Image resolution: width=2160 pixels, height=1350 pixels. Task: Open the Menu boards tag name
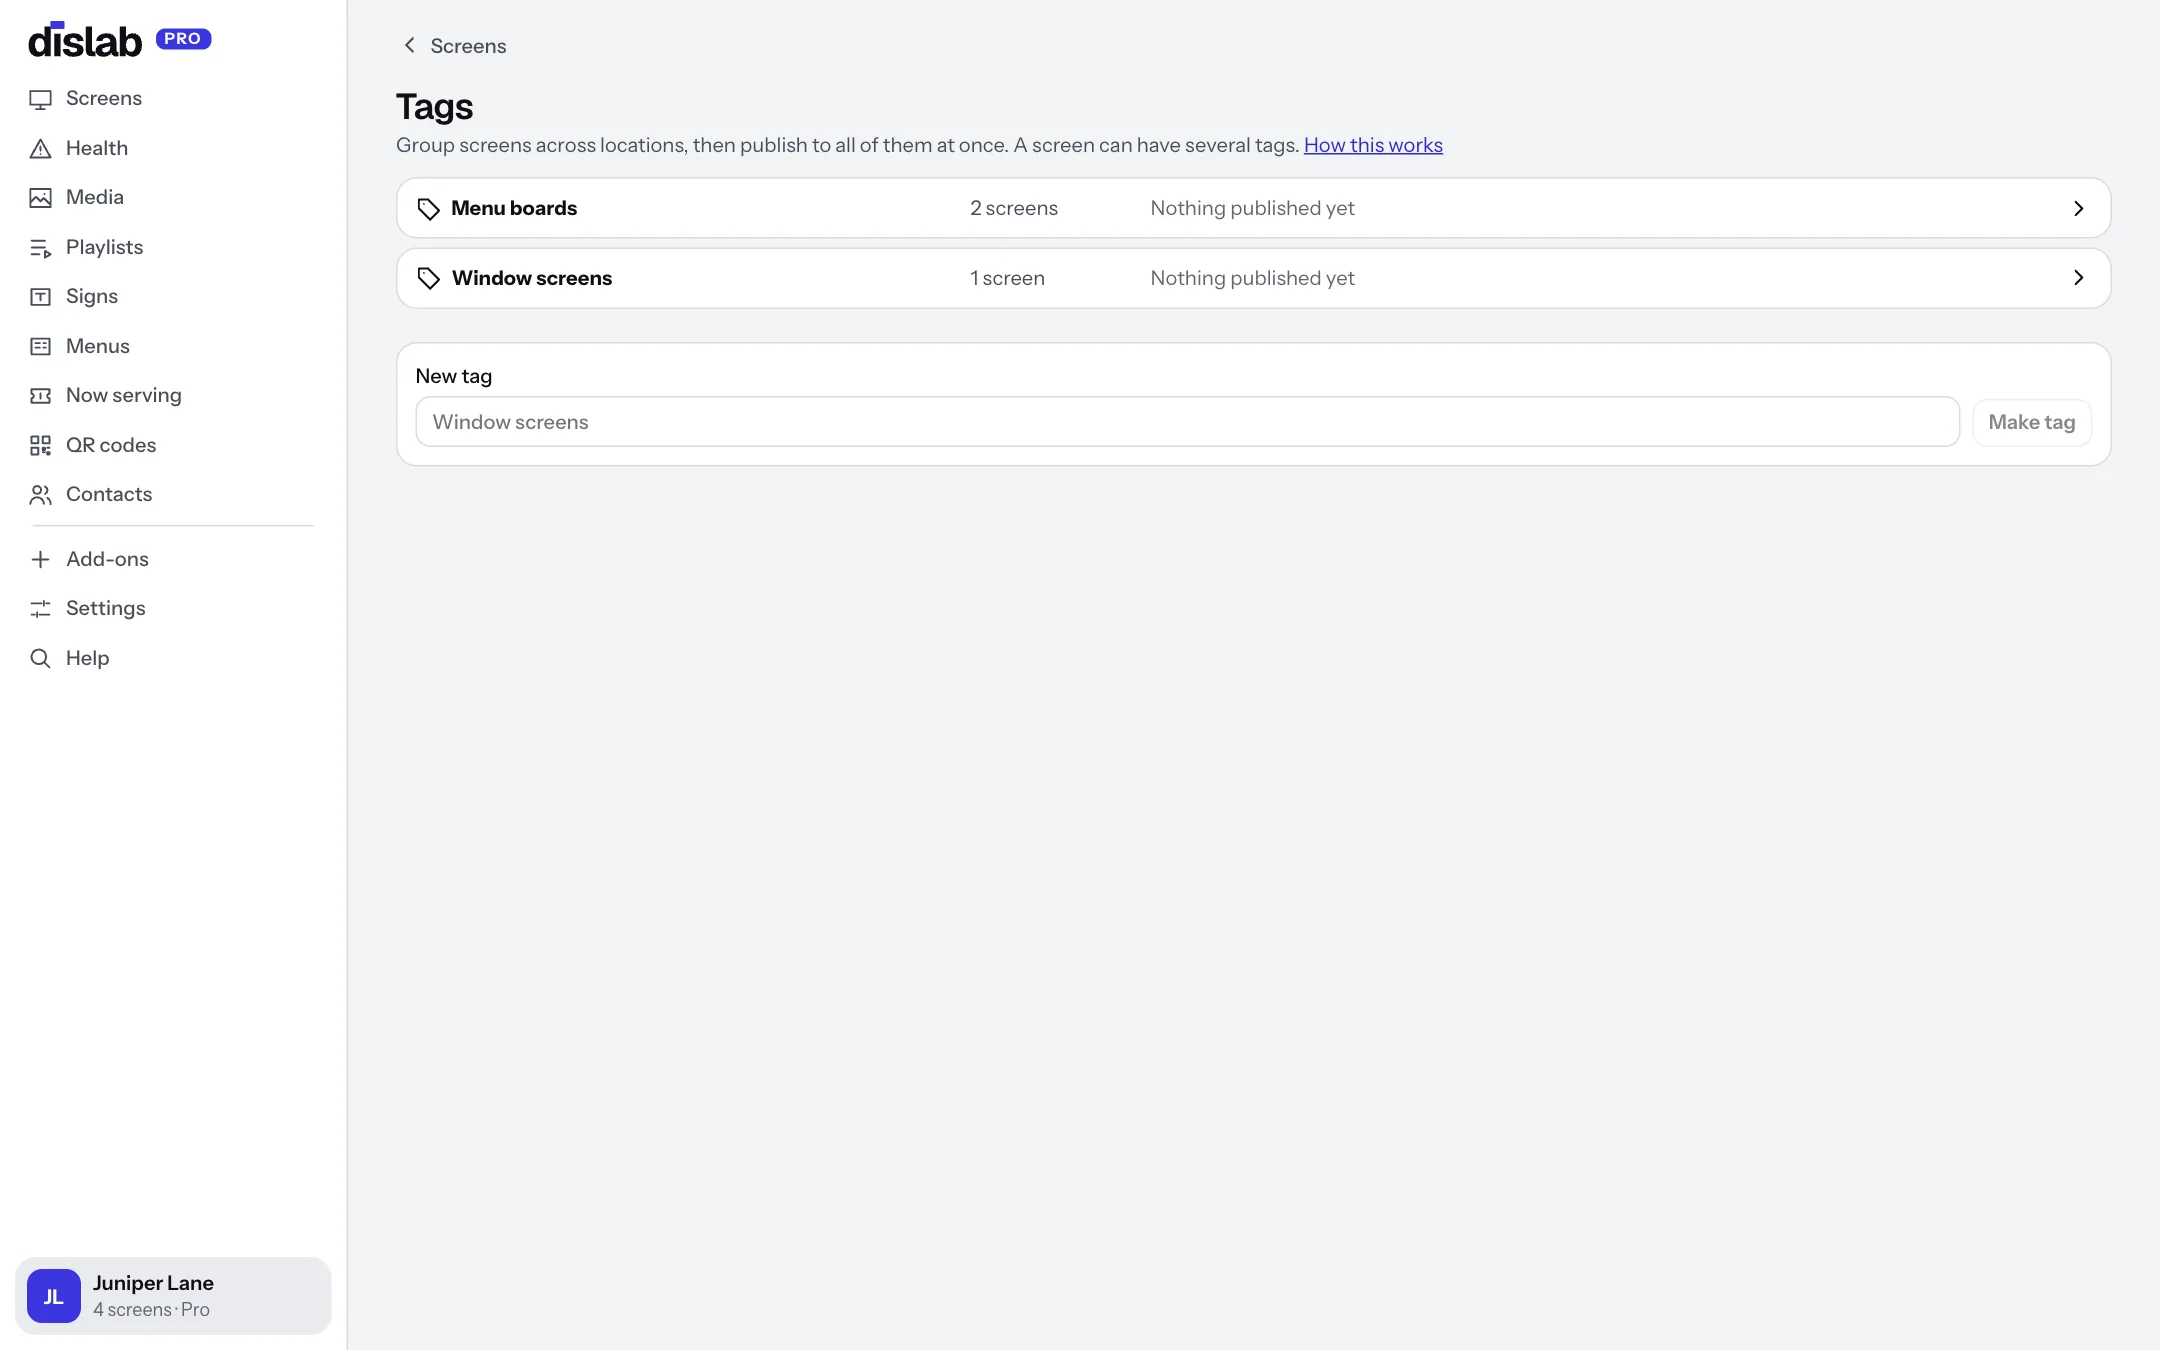pos(514,208)
